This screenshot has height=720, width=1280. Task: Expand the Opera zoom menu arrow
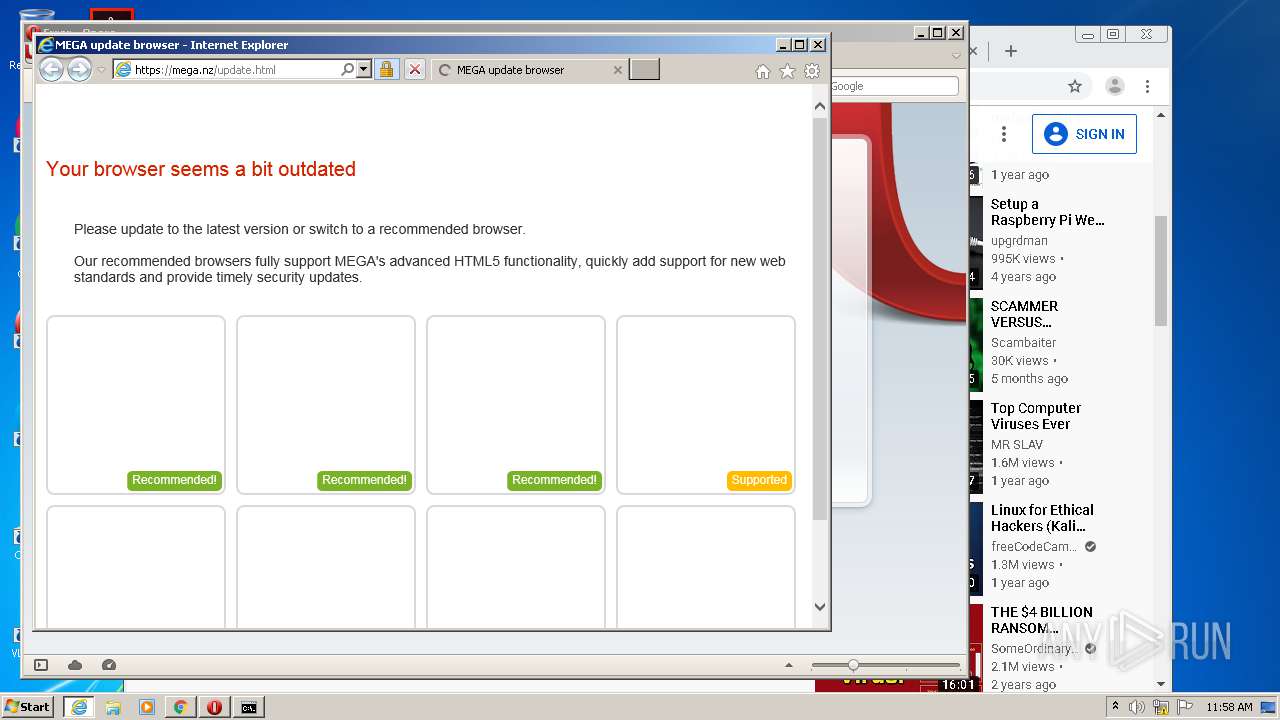tap(789, 665)
